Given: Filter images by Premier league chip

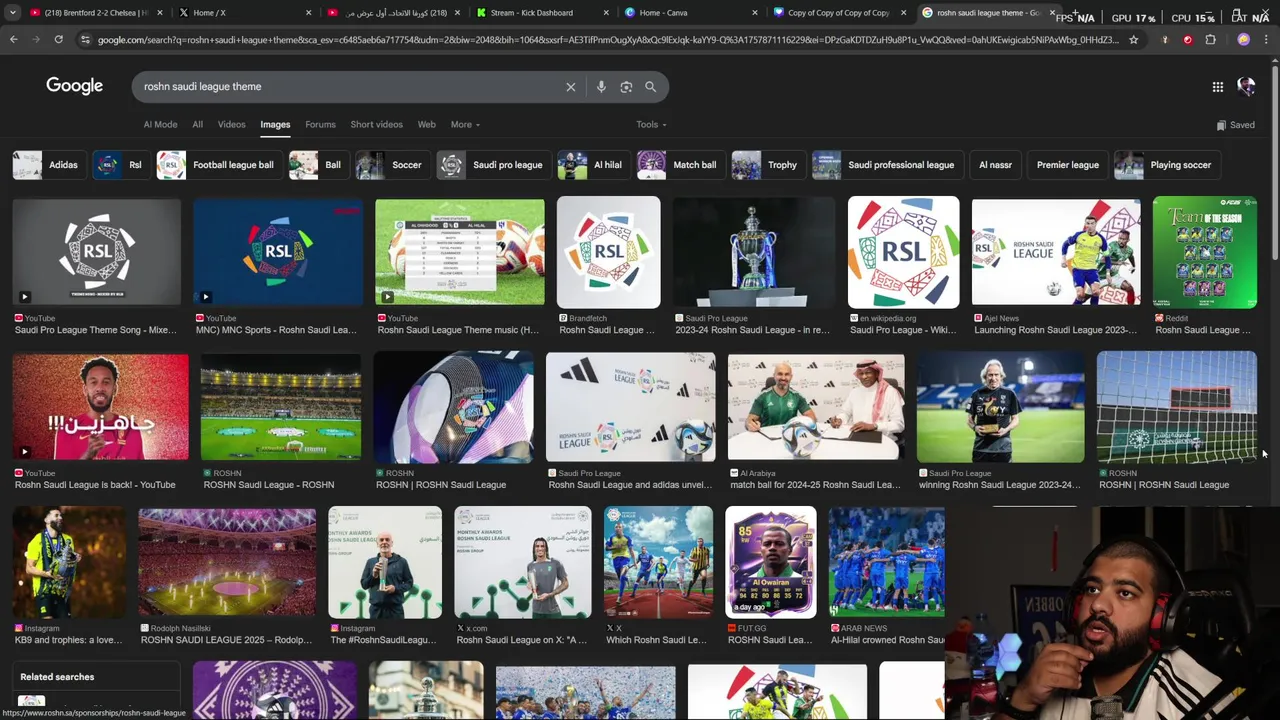Looking at the screenshot, I should (x=1067, y=165).
